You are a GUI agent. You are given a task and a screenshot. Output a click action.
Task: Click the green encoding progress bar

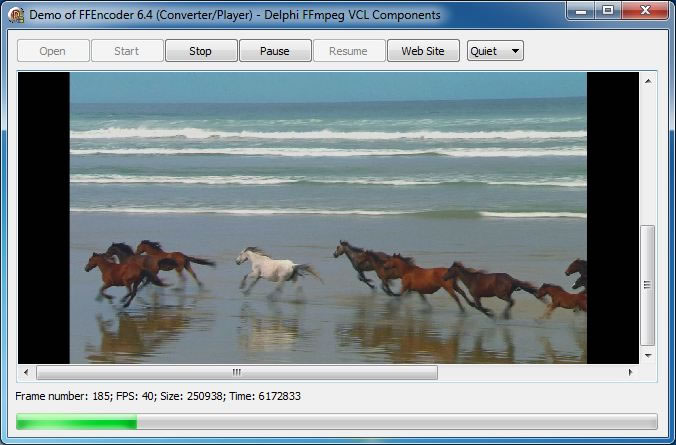pos(337,421)
